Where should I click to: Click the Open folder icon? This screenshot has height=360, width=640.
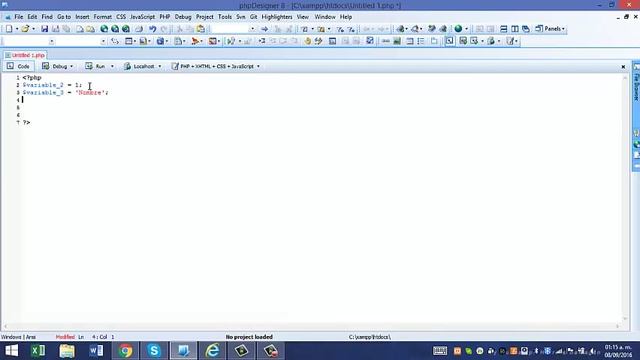tap(25, 29)
